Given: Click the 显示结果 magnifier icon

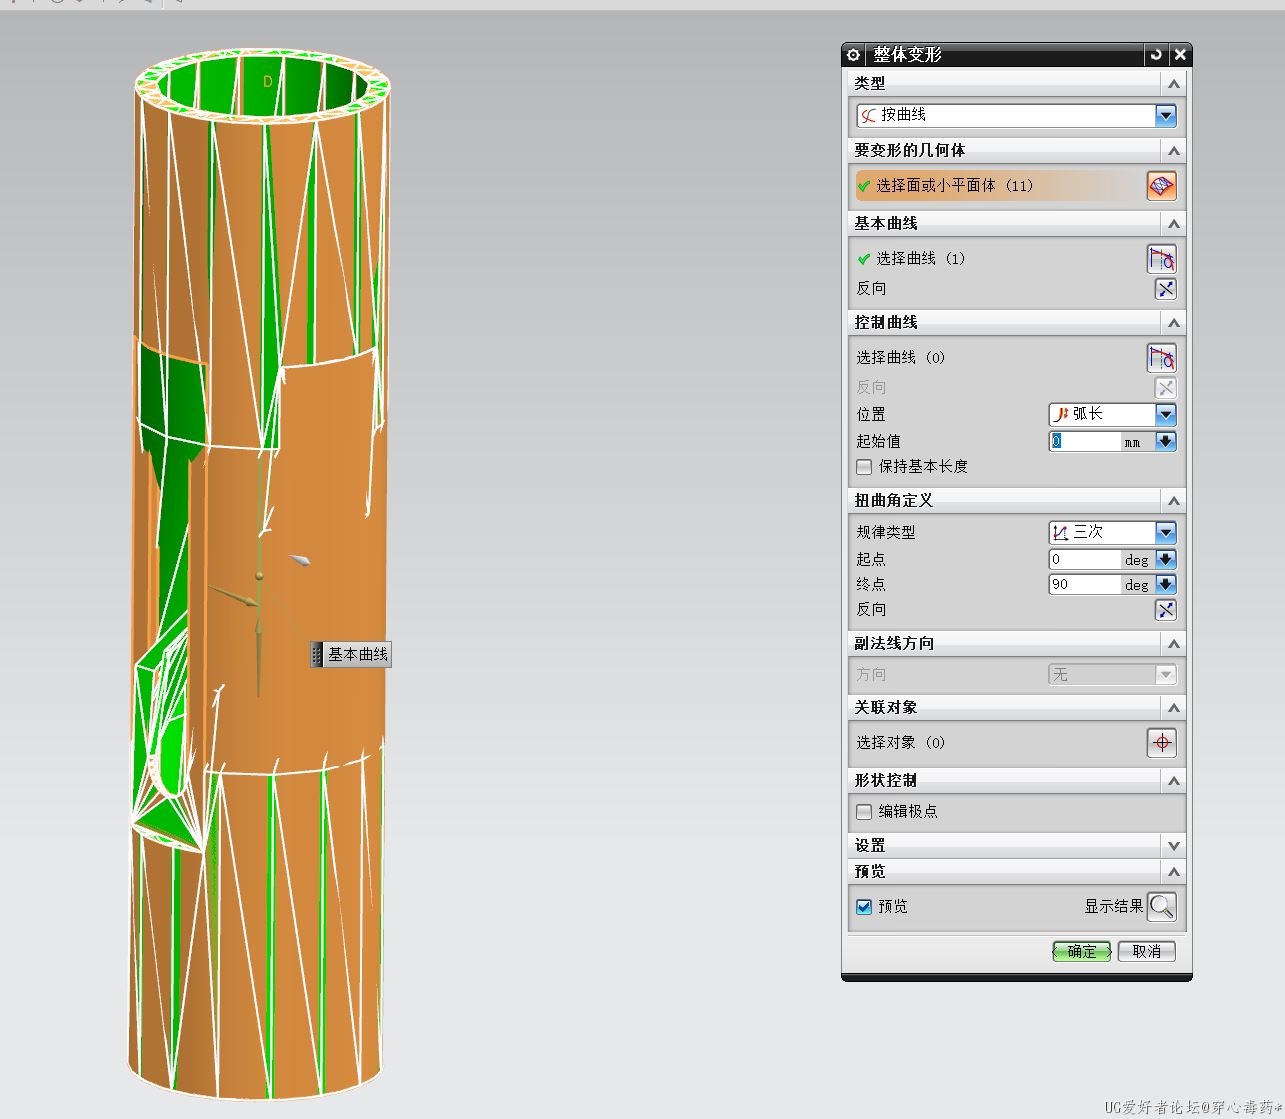Looking at the screenshot, I should tap(1161, 907).
